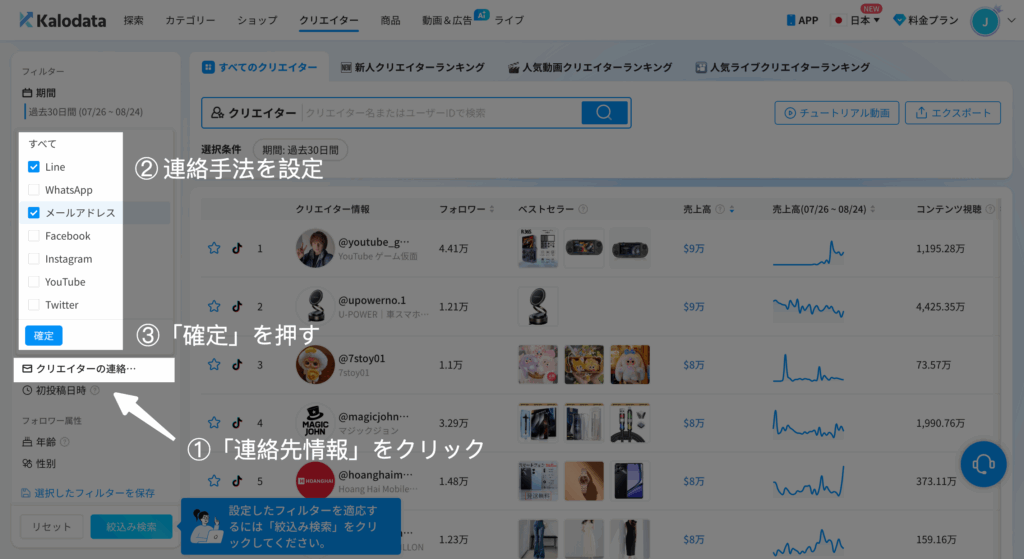
Task: Uncheck the Line checkbox
Action: [x=34, y=167]
